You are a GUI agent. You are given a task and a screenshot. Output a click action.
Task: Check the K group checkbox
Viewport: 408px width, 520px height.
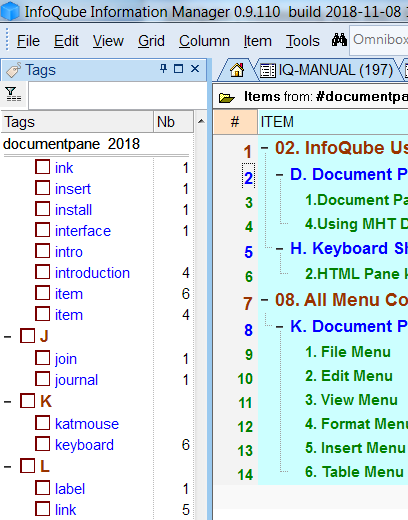tap(27, 400)
